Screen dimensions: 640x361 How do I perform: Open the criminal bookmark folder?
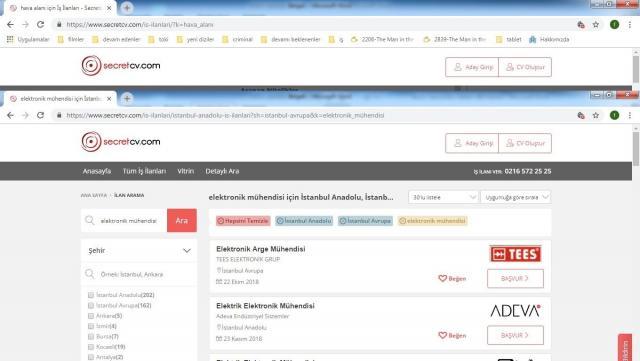[238, 40]
